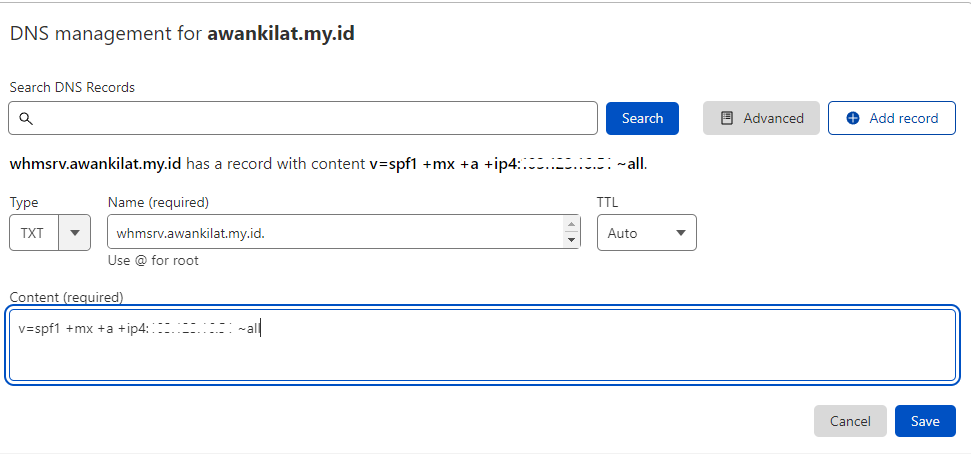971x454 pixels.
Task: Click the book icon on Advanced button
Action: coord(728,118)
